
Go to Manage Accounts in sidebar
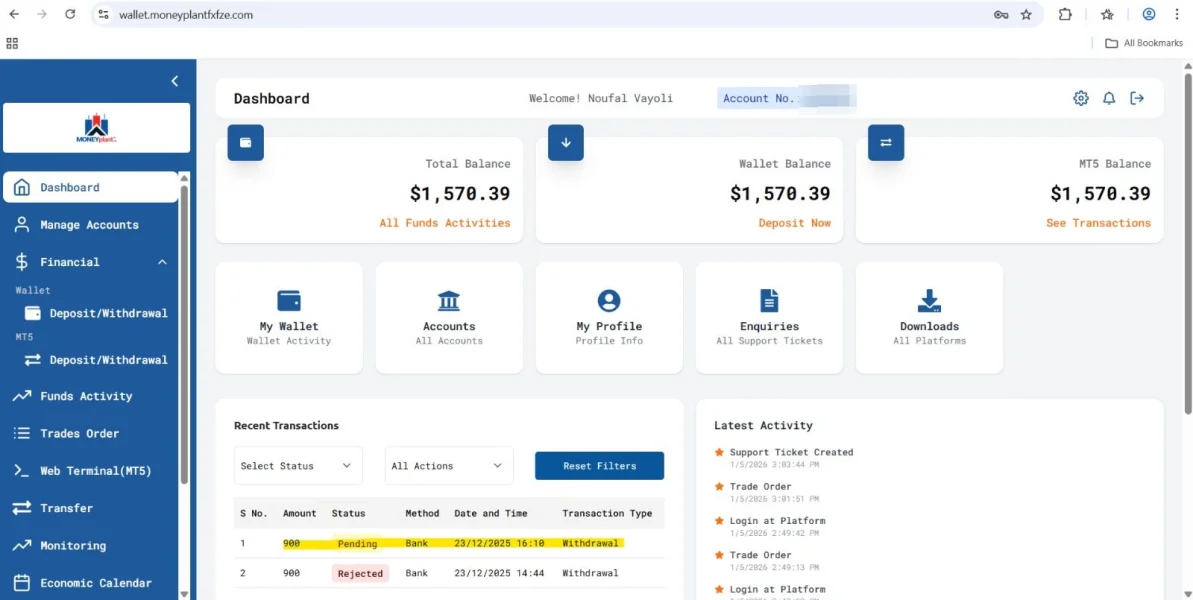(x=89, y=225)
